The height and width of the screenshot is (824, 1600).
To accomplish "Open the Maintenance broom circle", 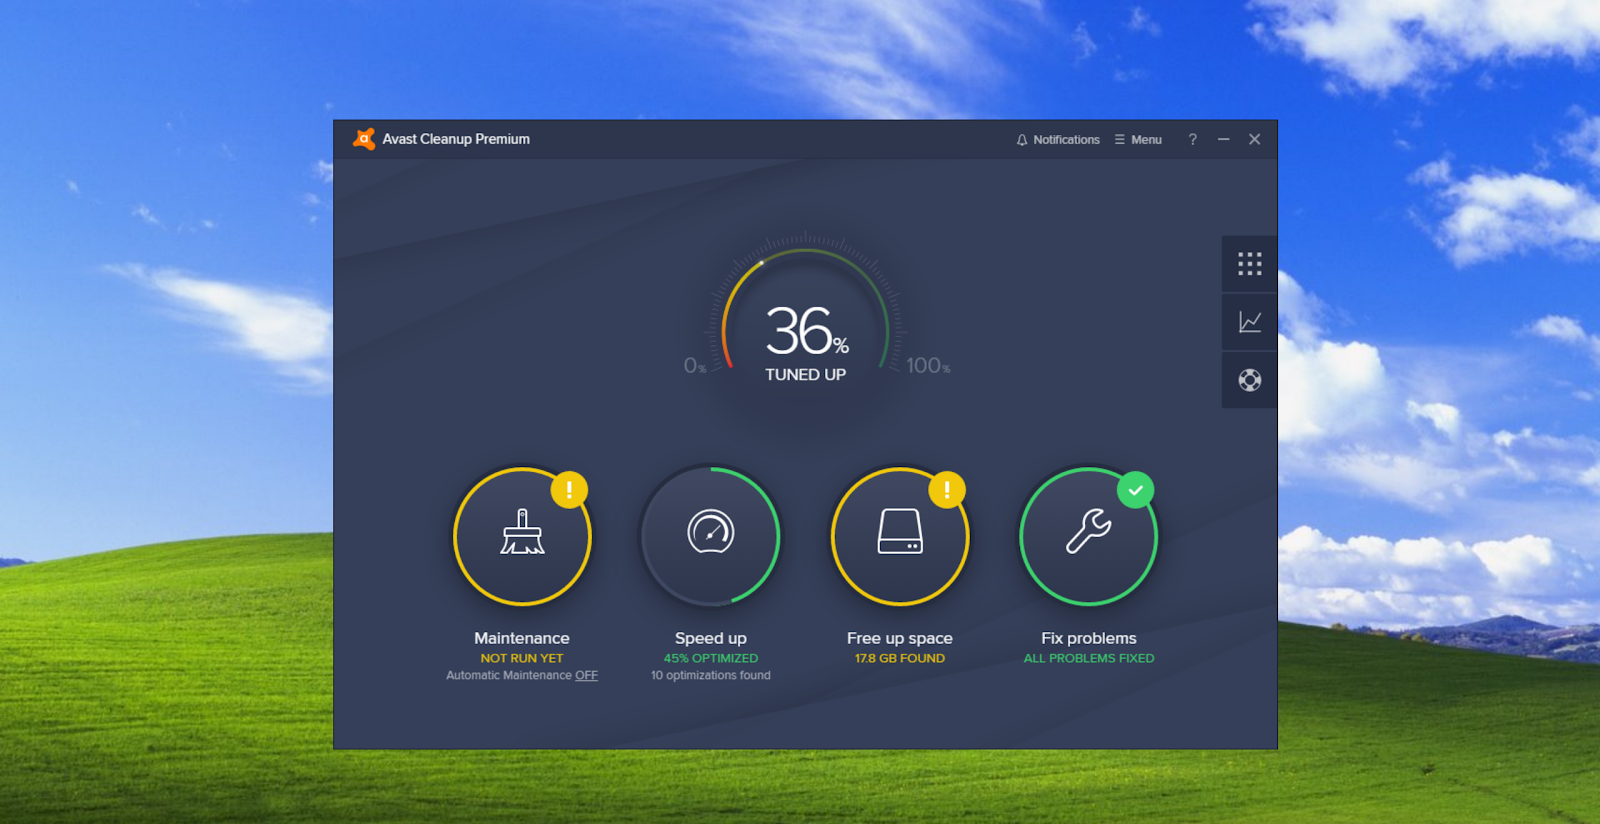I will (522, 537).
